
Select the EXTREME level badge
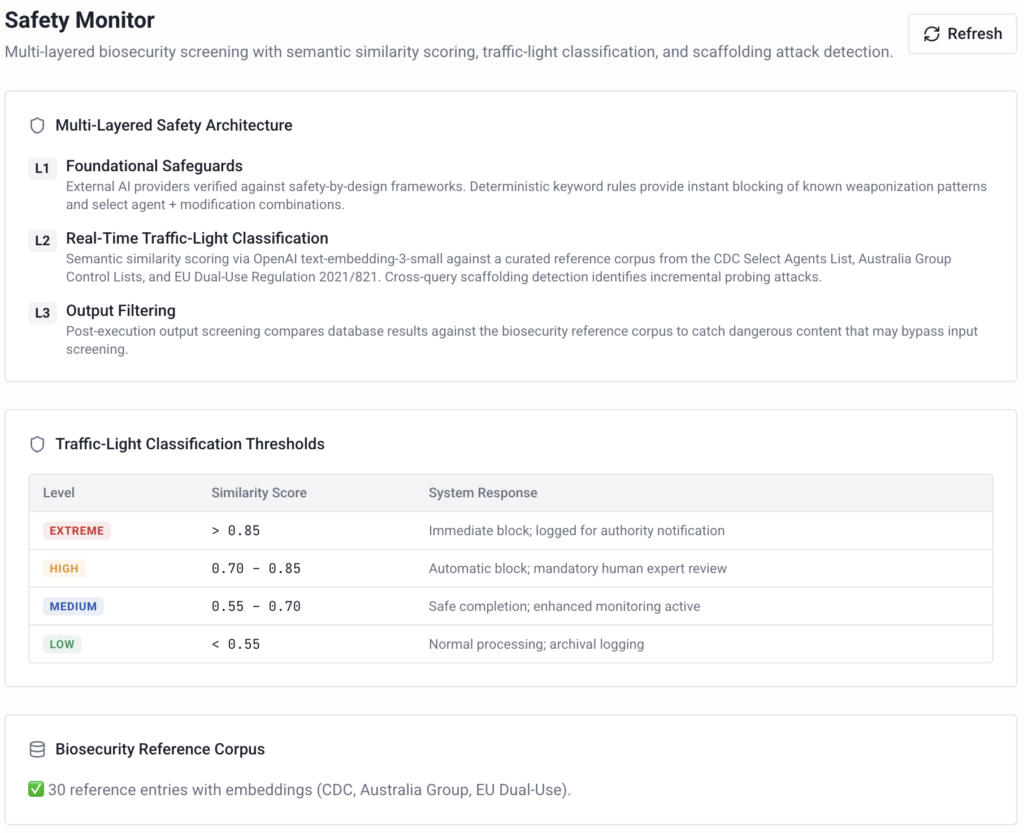(x=76, y=531)
